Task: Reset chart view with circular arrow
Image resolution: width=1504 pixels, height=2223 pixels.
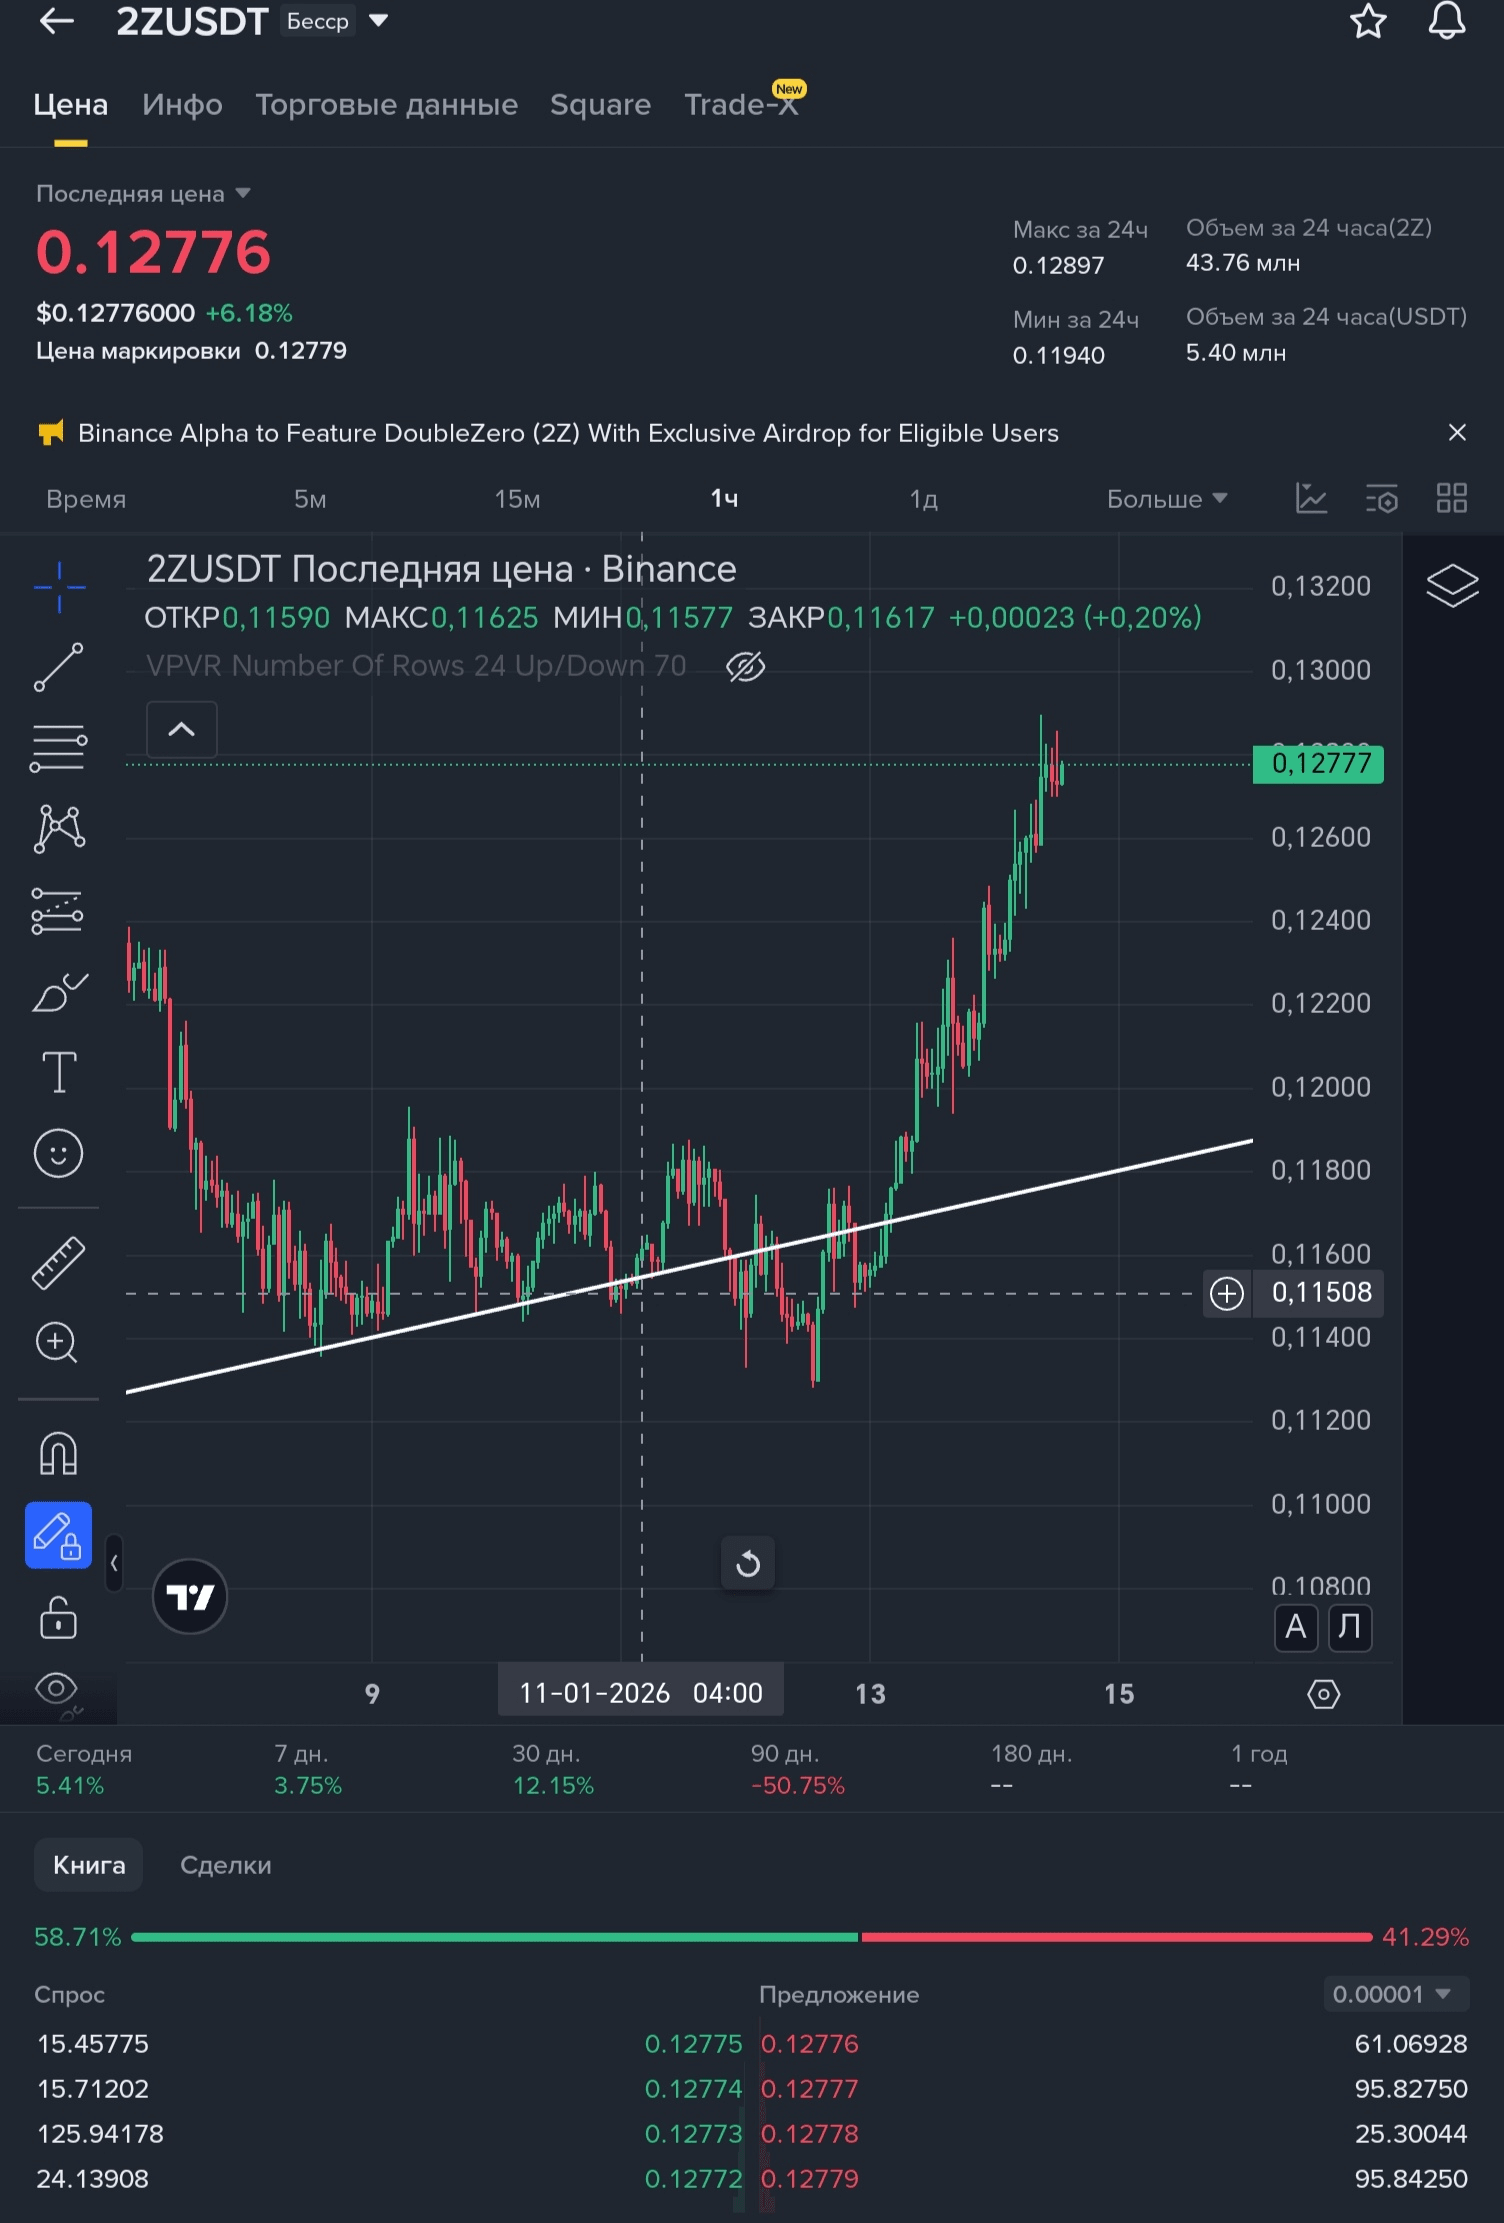Action: [x=748, y=1563]
